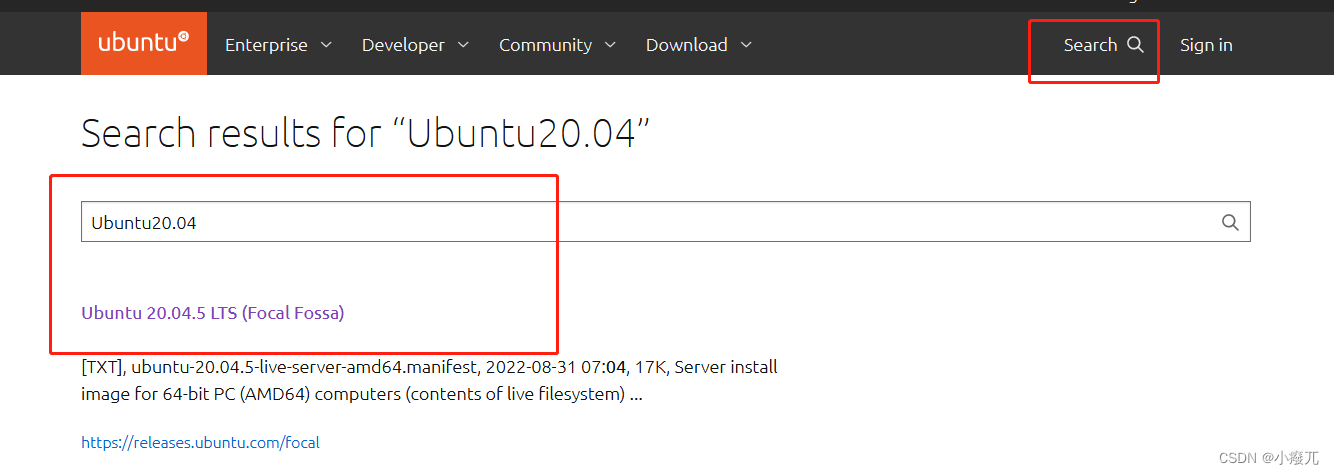Image resolution: width=1334 pixels, height=474 pixels.
Task: Click the Ubuntu logo home link
Action: (144, 42)
